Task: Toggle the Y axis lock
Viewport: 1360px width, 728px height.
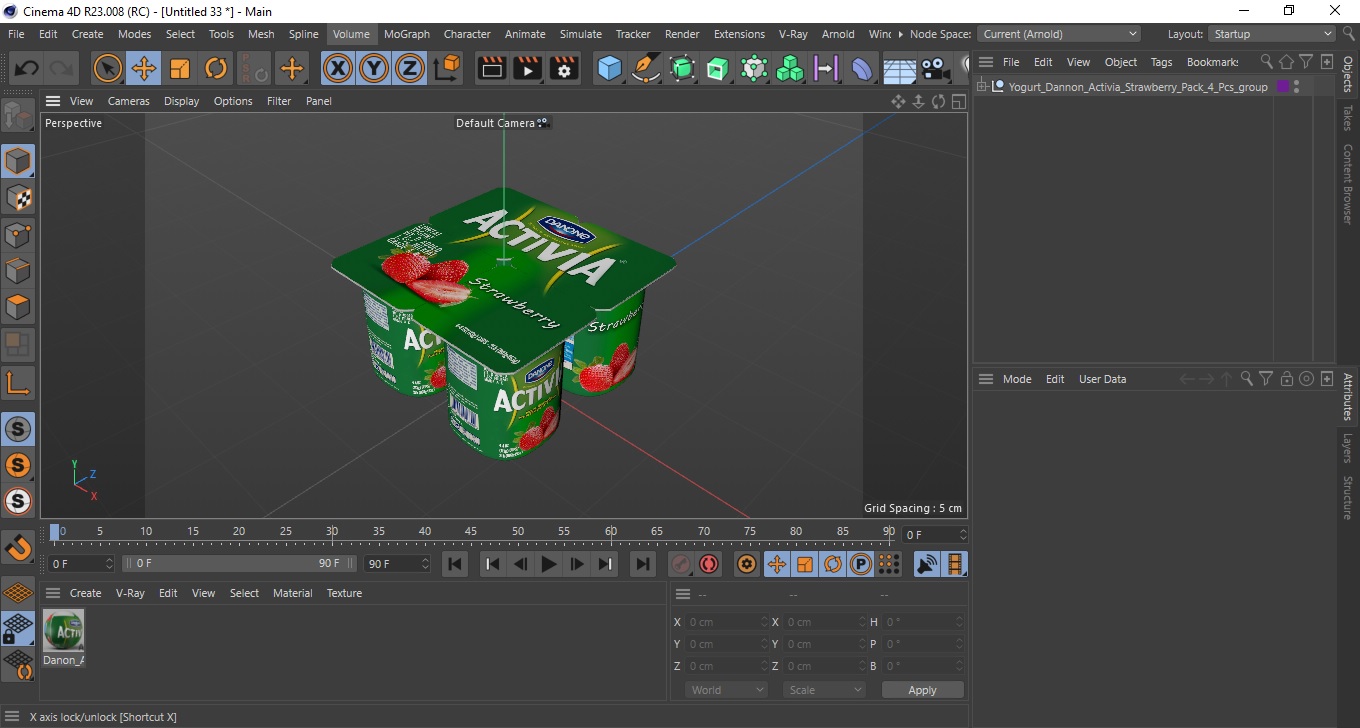Action: click(374, 68)
